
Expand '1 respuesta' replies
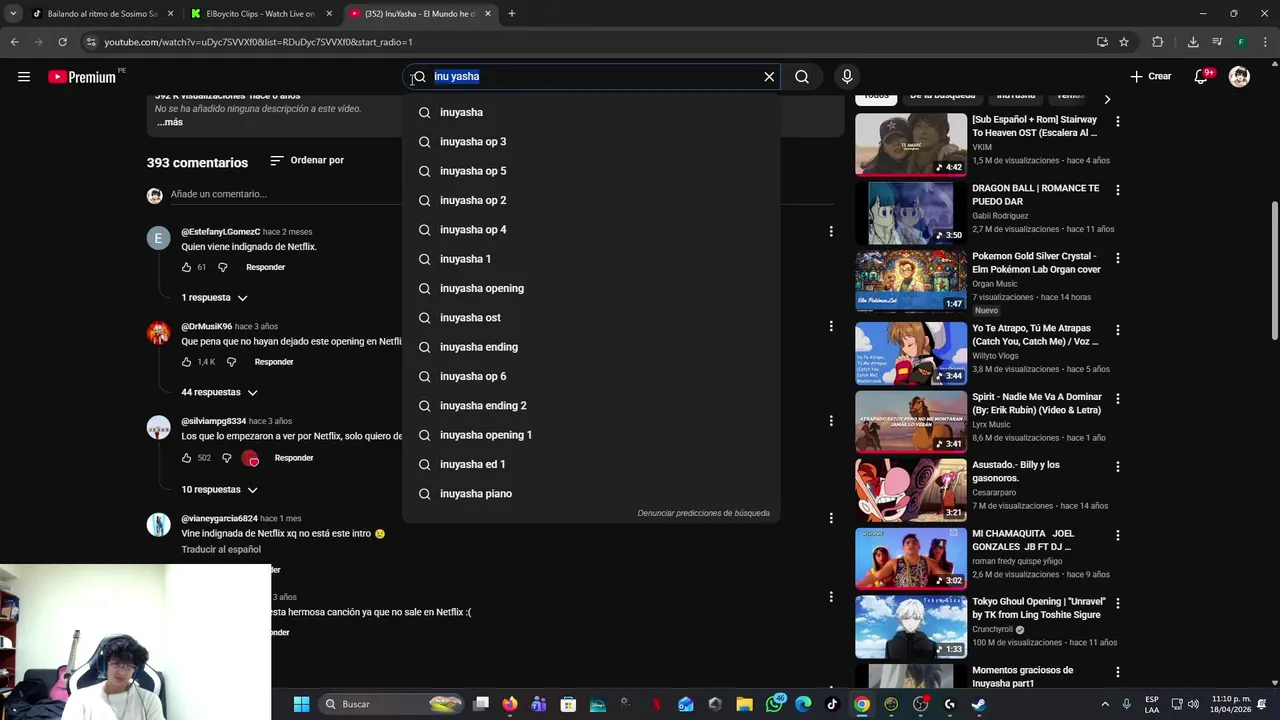coord(214,298)
